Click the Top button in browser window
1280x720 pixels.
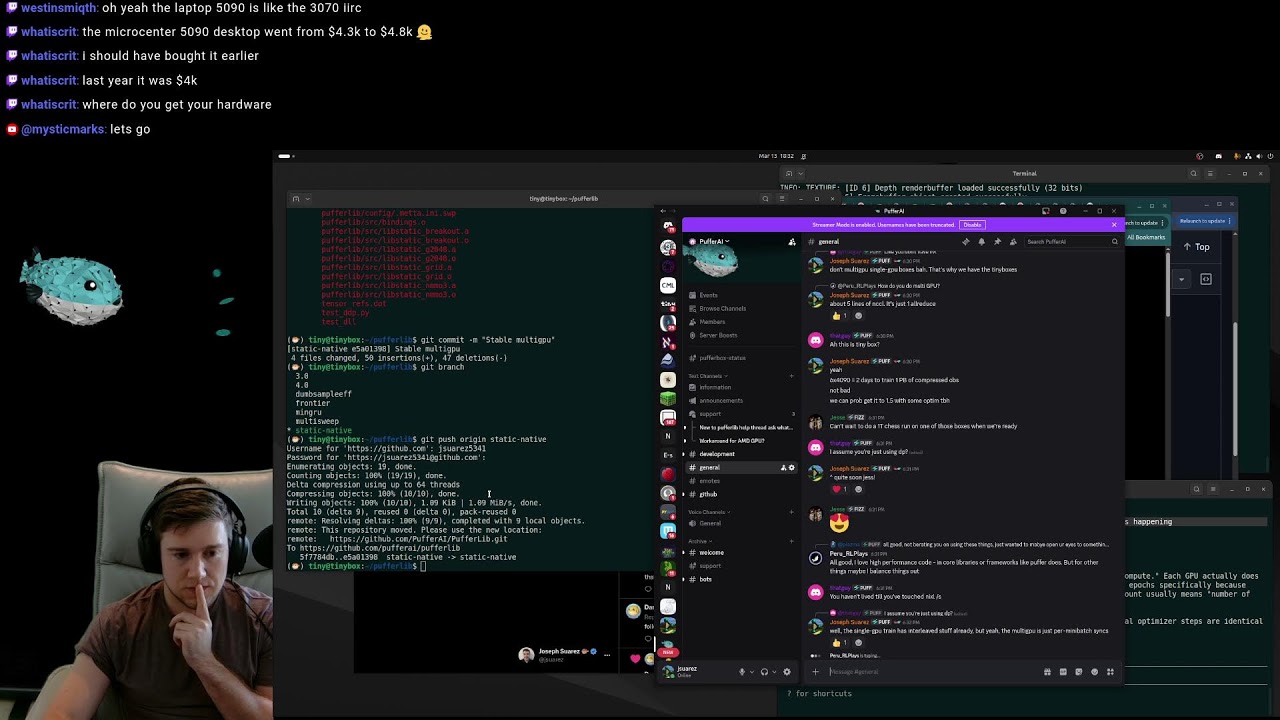[1196, 247]
